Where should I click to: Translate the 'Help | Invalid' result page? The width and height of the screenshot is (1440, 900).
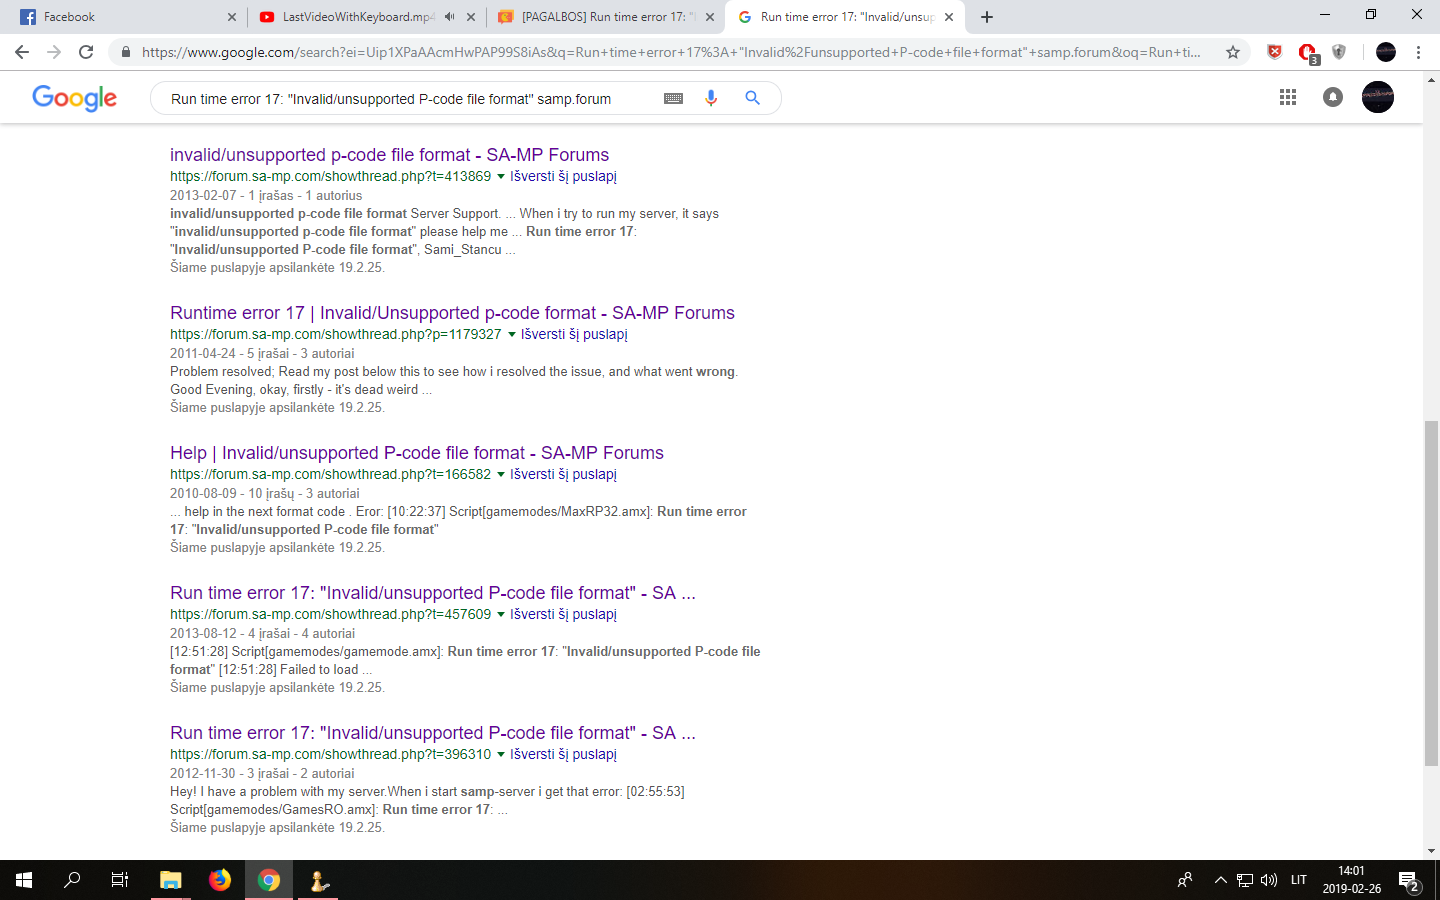(563, 474)
